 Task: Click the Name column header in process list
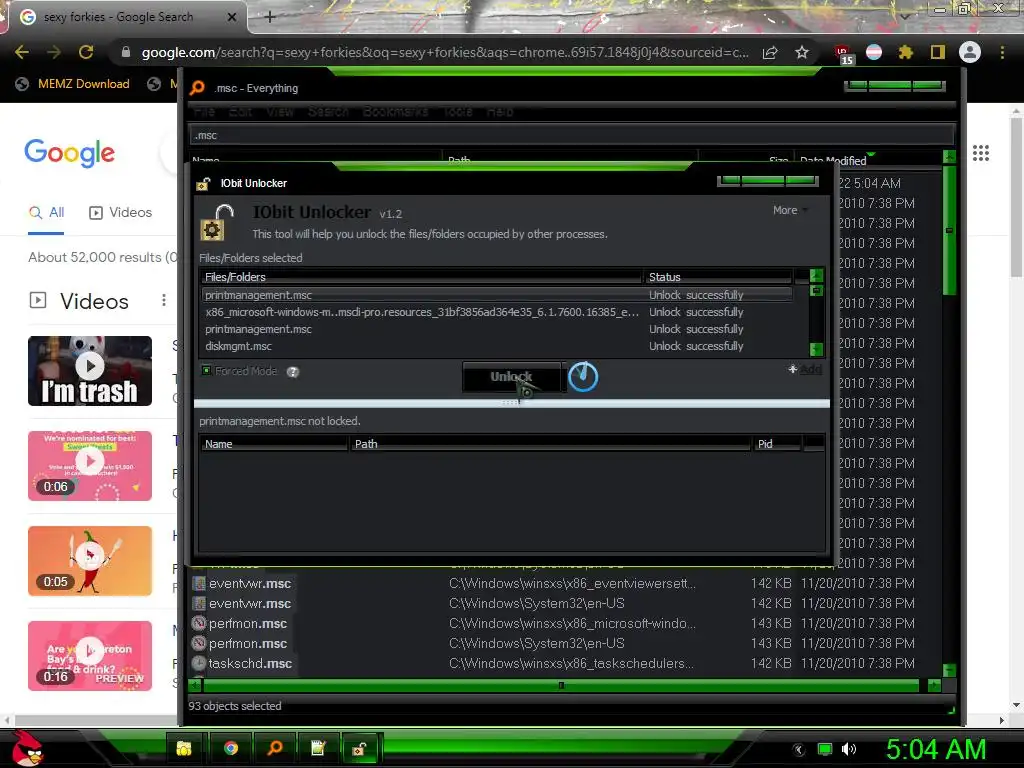point(274,444)
